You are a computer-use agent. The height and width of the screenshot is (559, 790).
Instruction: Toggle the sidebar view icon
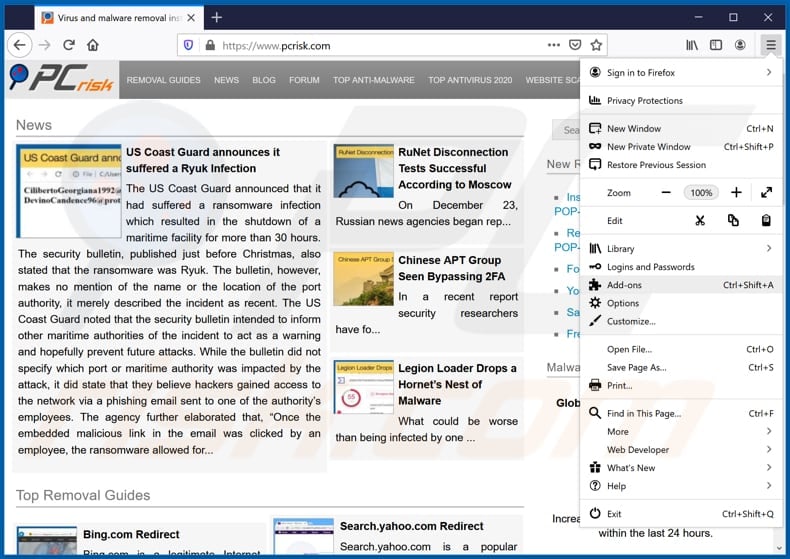(715, 45)
